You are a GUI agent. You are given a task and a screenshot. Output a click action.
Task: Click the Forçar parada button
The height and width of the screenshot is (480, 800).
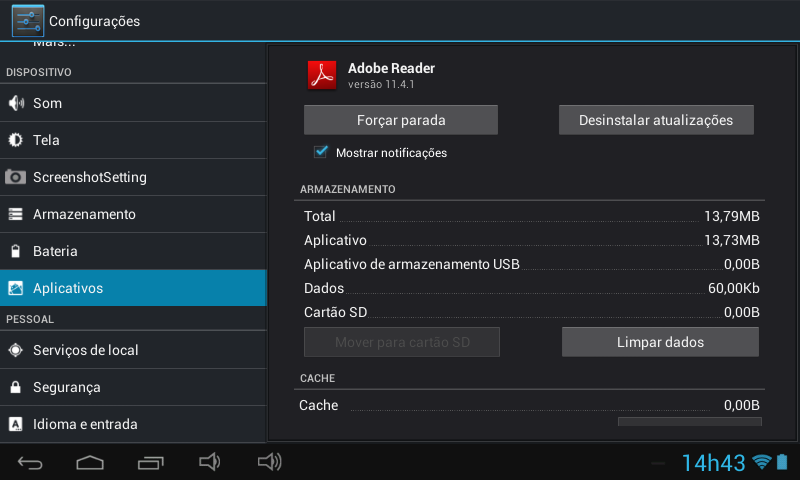tap(401, 120)
